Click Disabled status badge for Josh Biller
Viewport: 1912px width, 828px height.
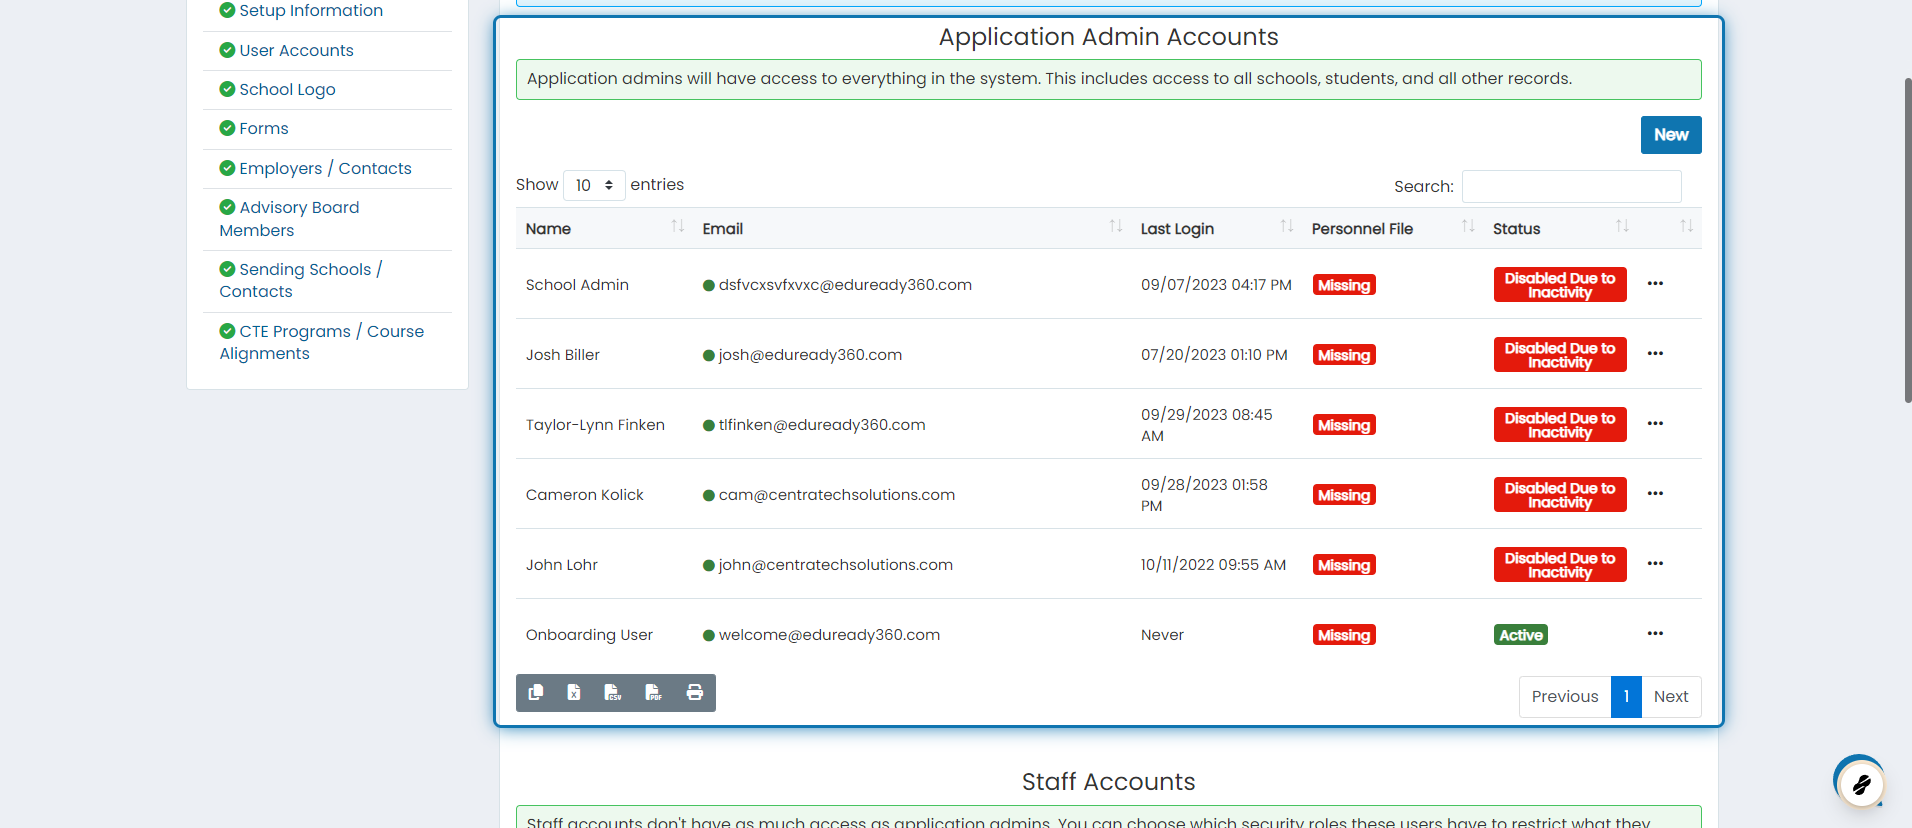point(1560,355)
